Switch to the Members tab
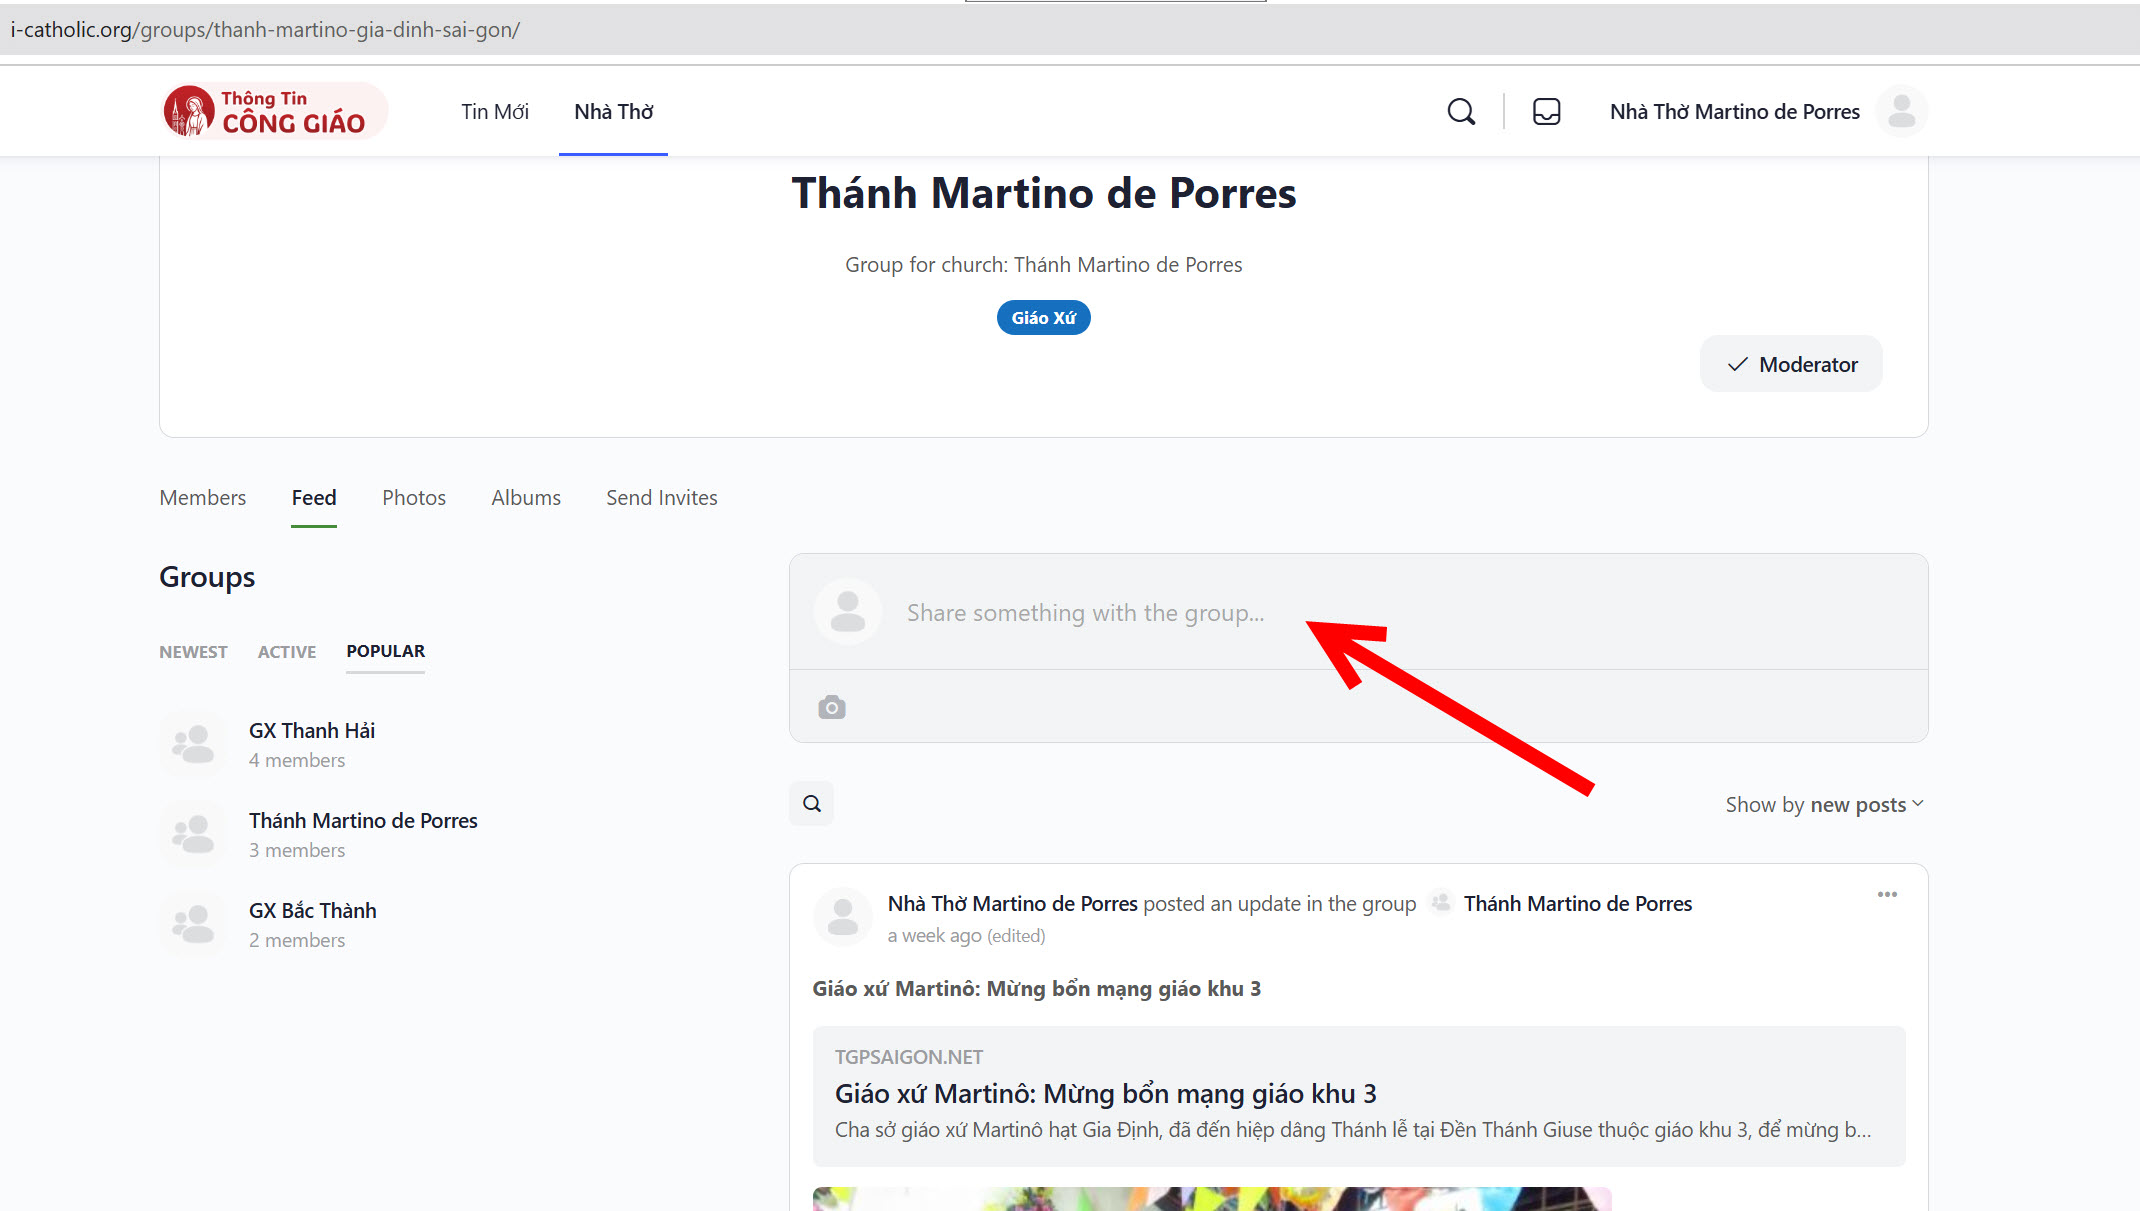2140x1211 pixels. (202, 498)
